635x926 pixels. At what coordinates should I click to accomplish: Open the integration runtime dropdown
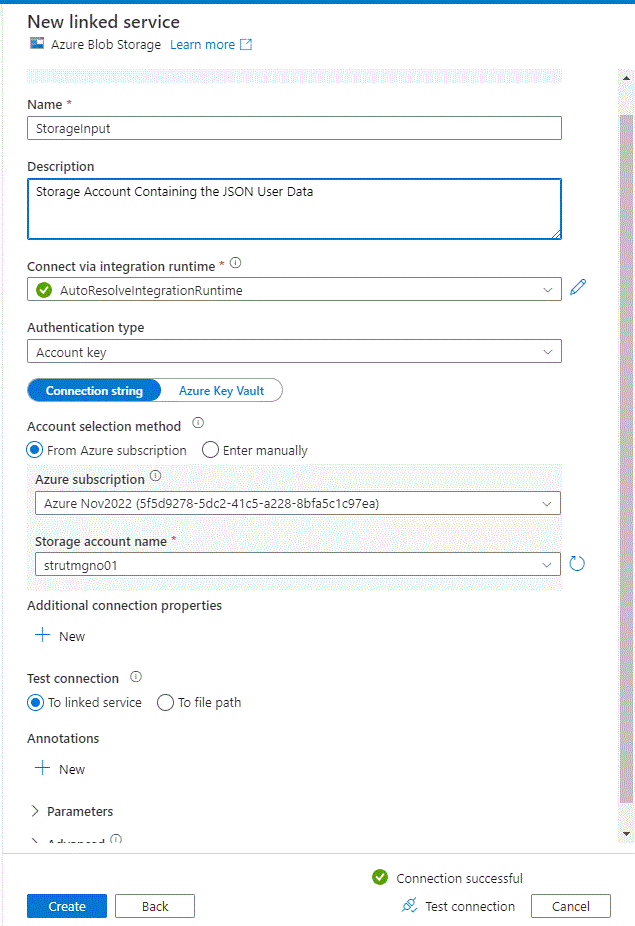coord(294,290)
